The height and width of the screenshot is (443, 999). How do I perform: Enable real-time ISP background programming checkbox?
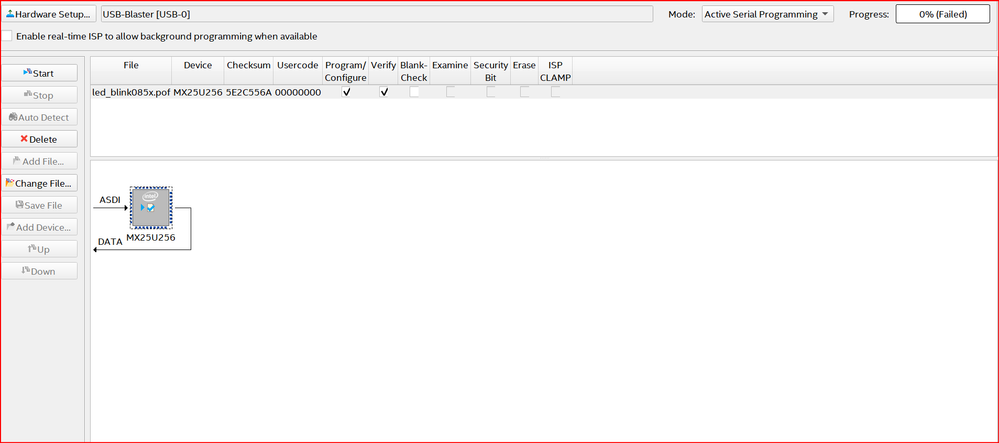tap(6, 36)
